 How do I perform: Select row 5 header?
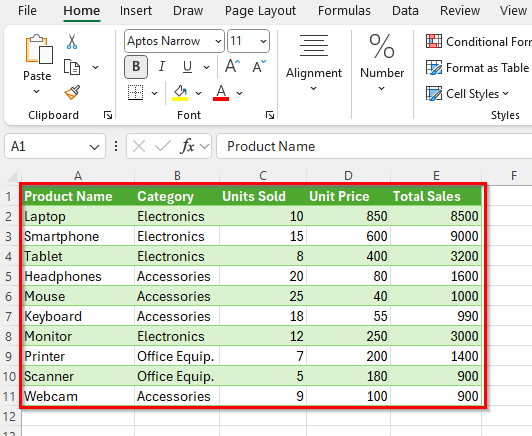click(x=9, y=277)
